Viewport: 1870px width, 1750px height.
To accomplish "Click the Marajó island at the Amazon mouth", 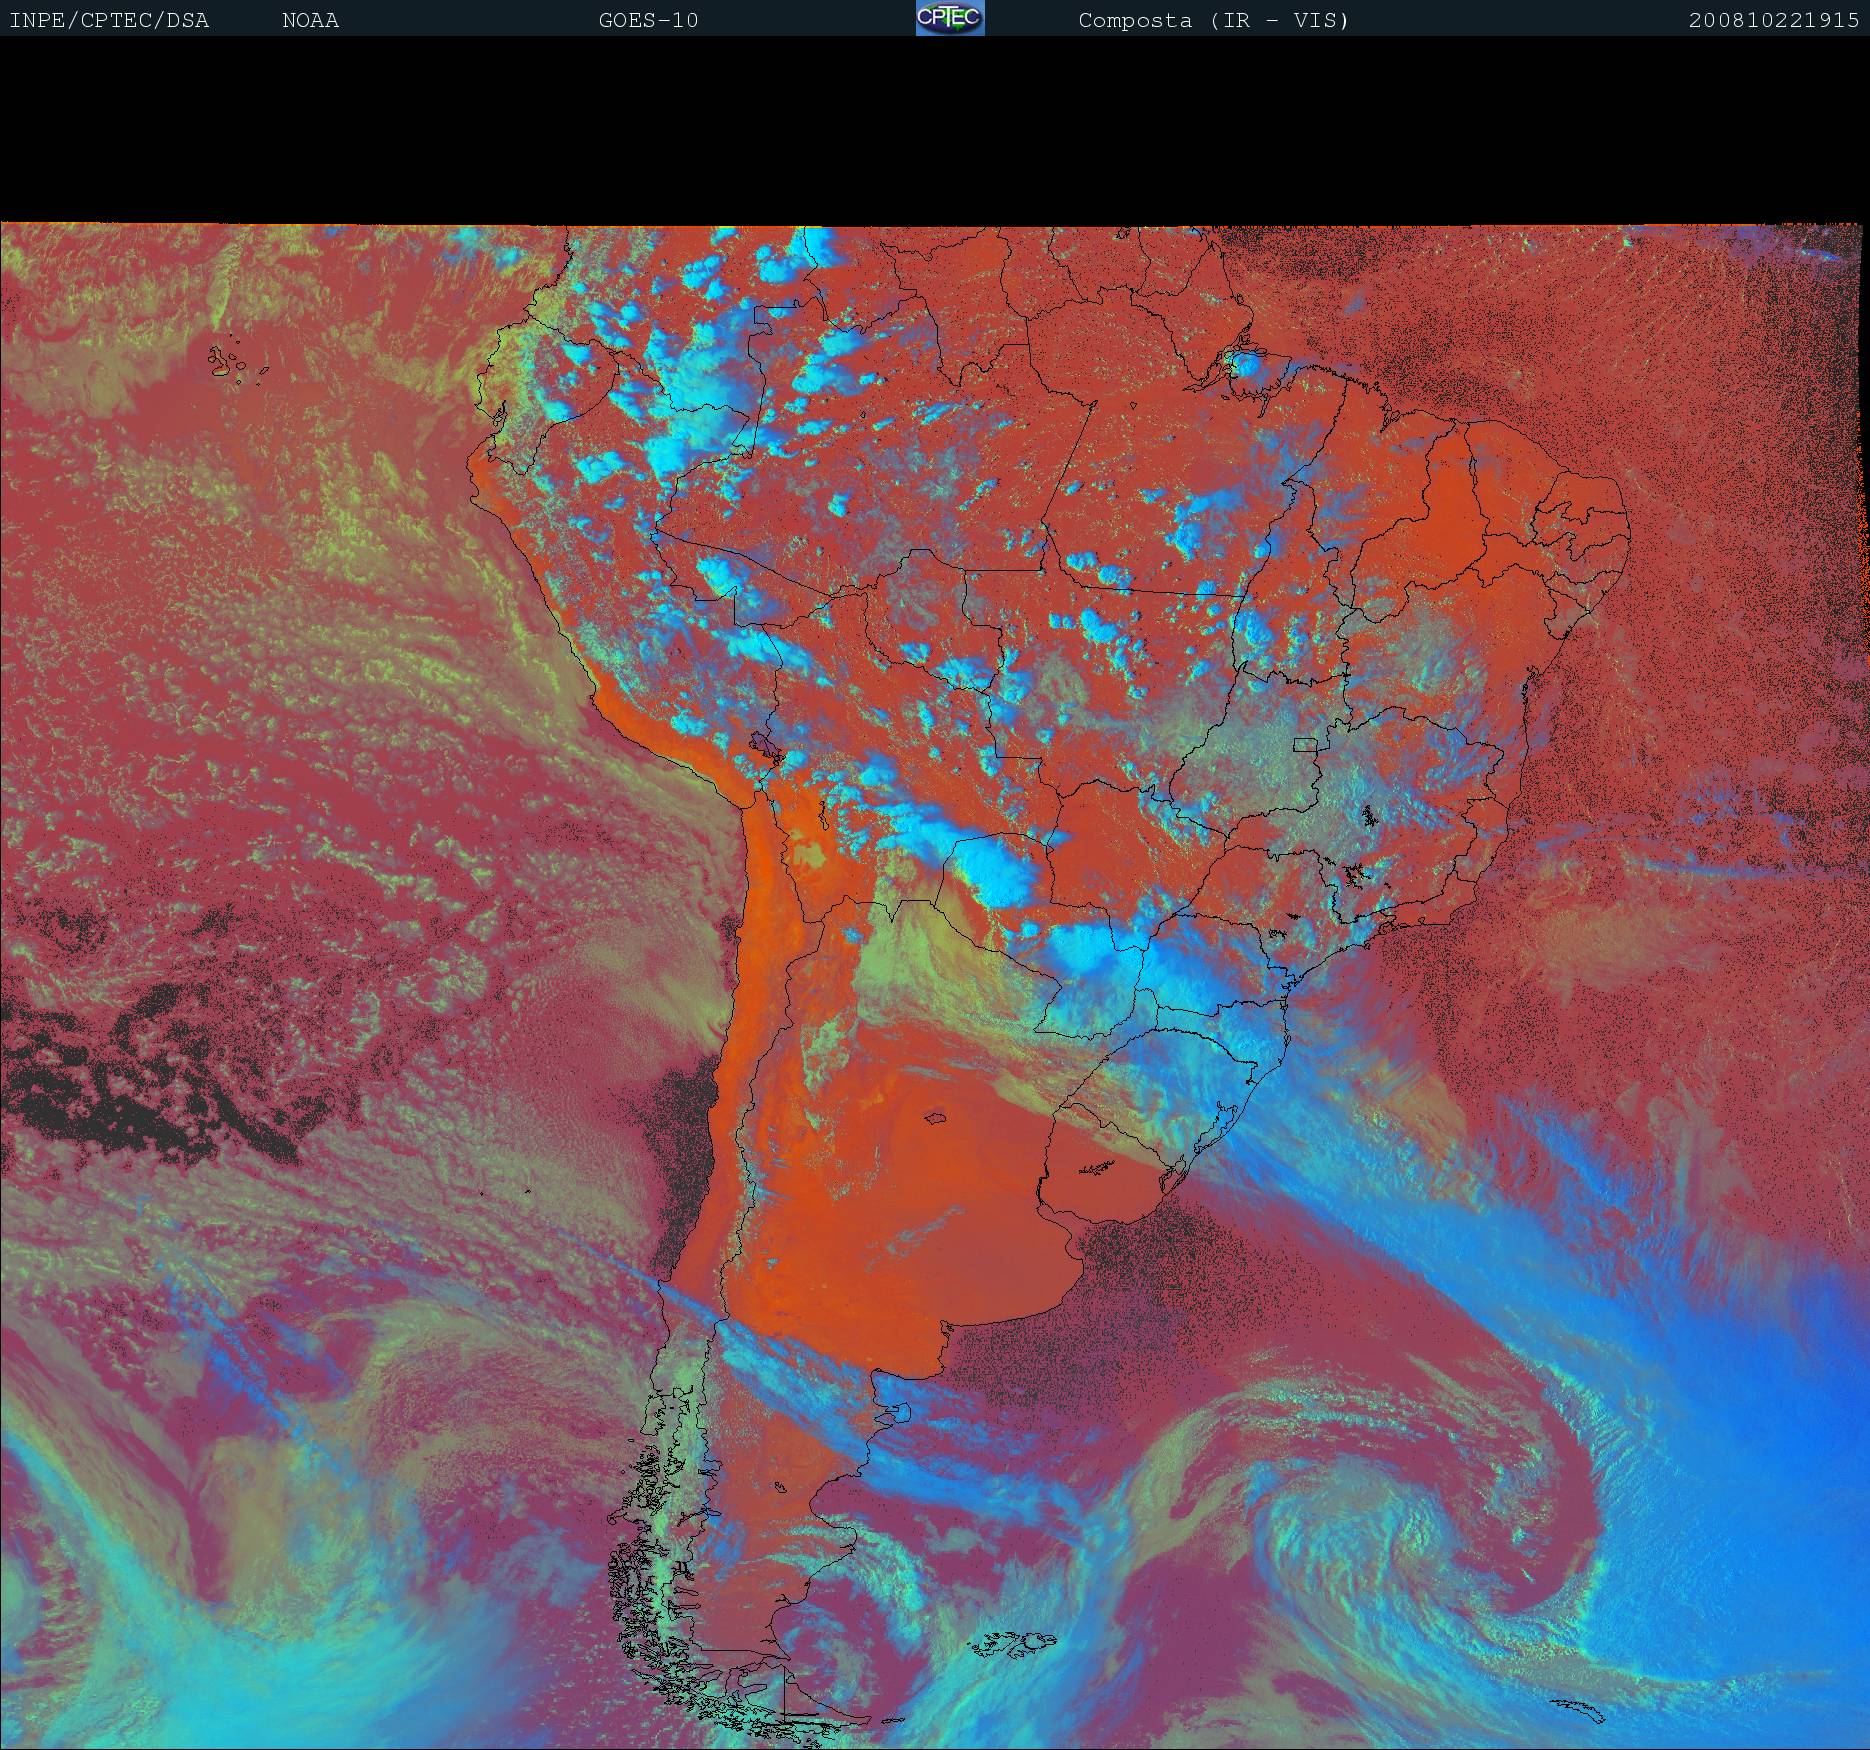I will [x=1248, y=364].
